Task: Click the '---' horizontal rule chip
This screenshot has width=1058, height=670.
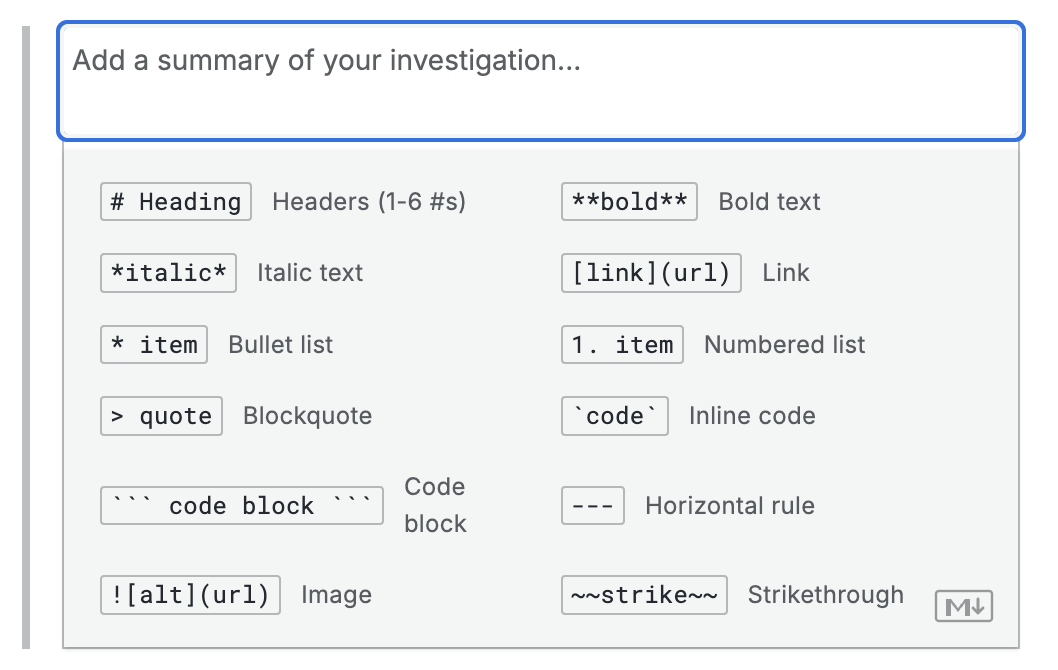Action: [592, 506]
